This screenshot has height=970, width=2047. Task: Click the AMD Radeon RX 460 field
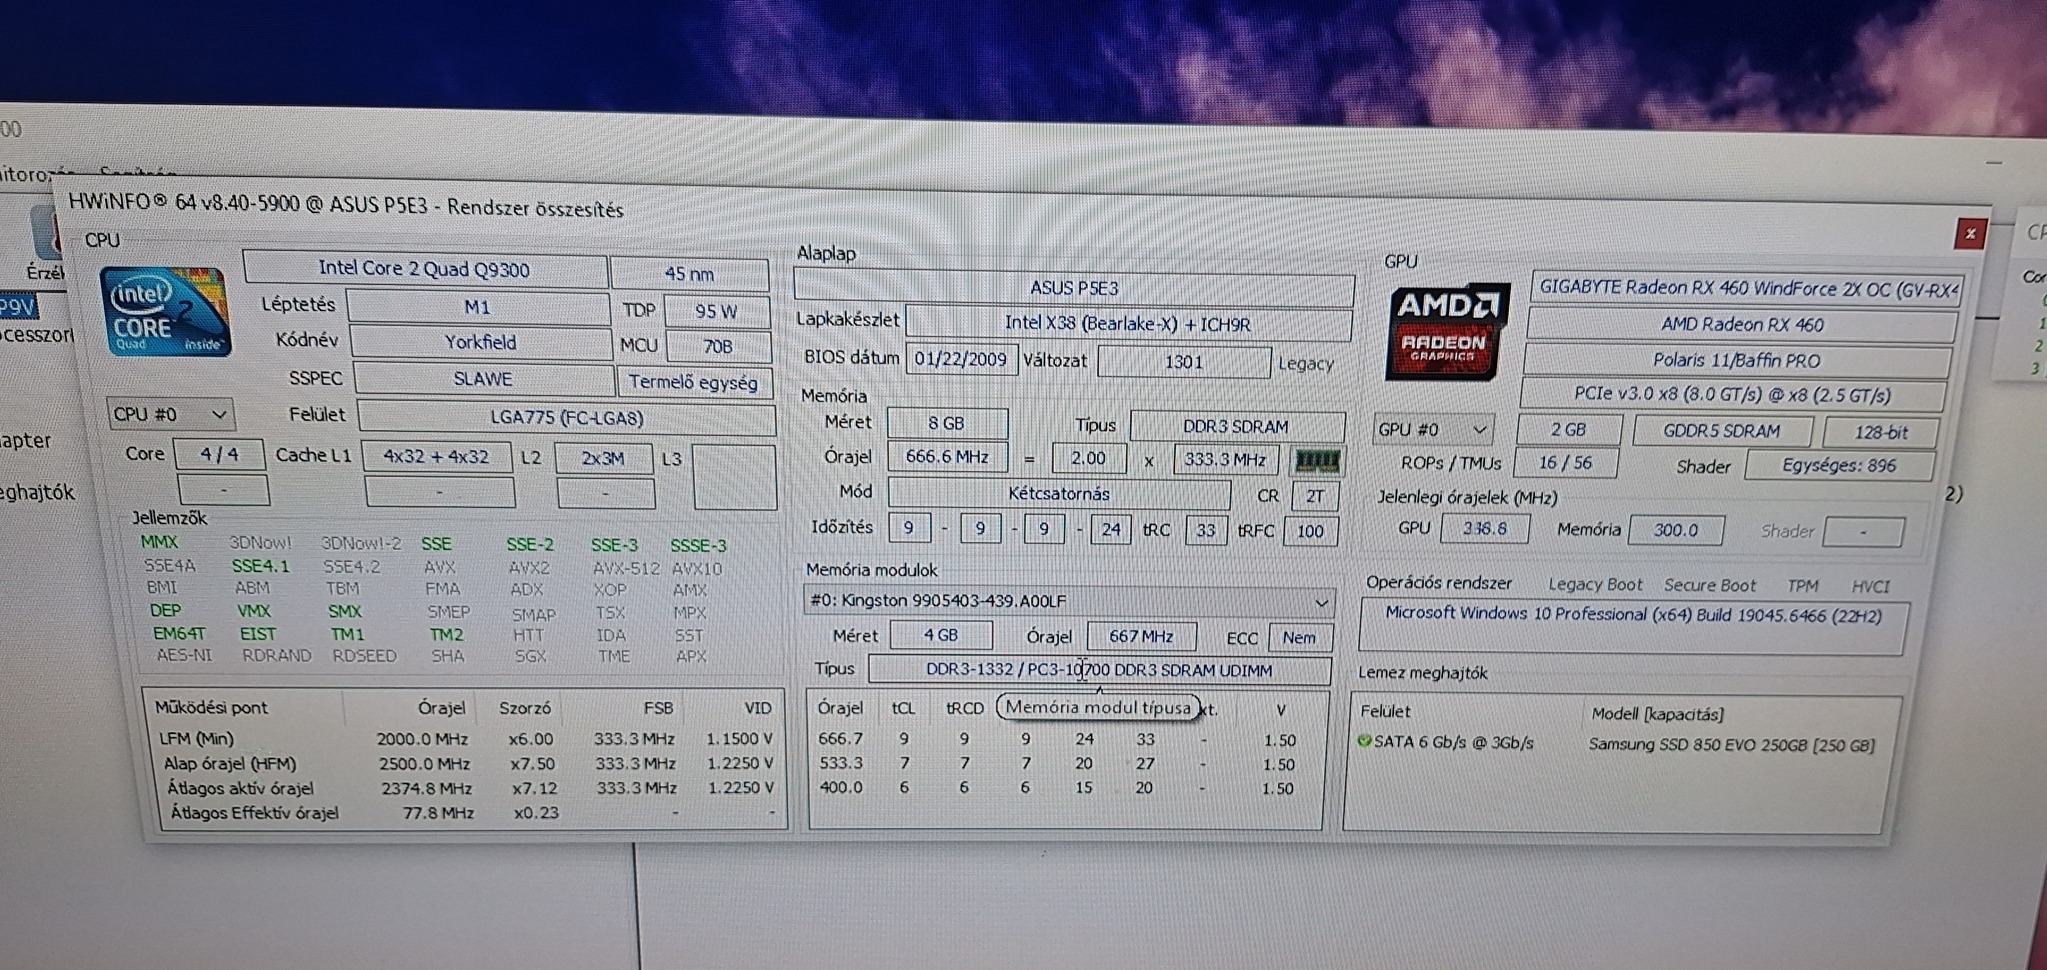point(1741,325)
